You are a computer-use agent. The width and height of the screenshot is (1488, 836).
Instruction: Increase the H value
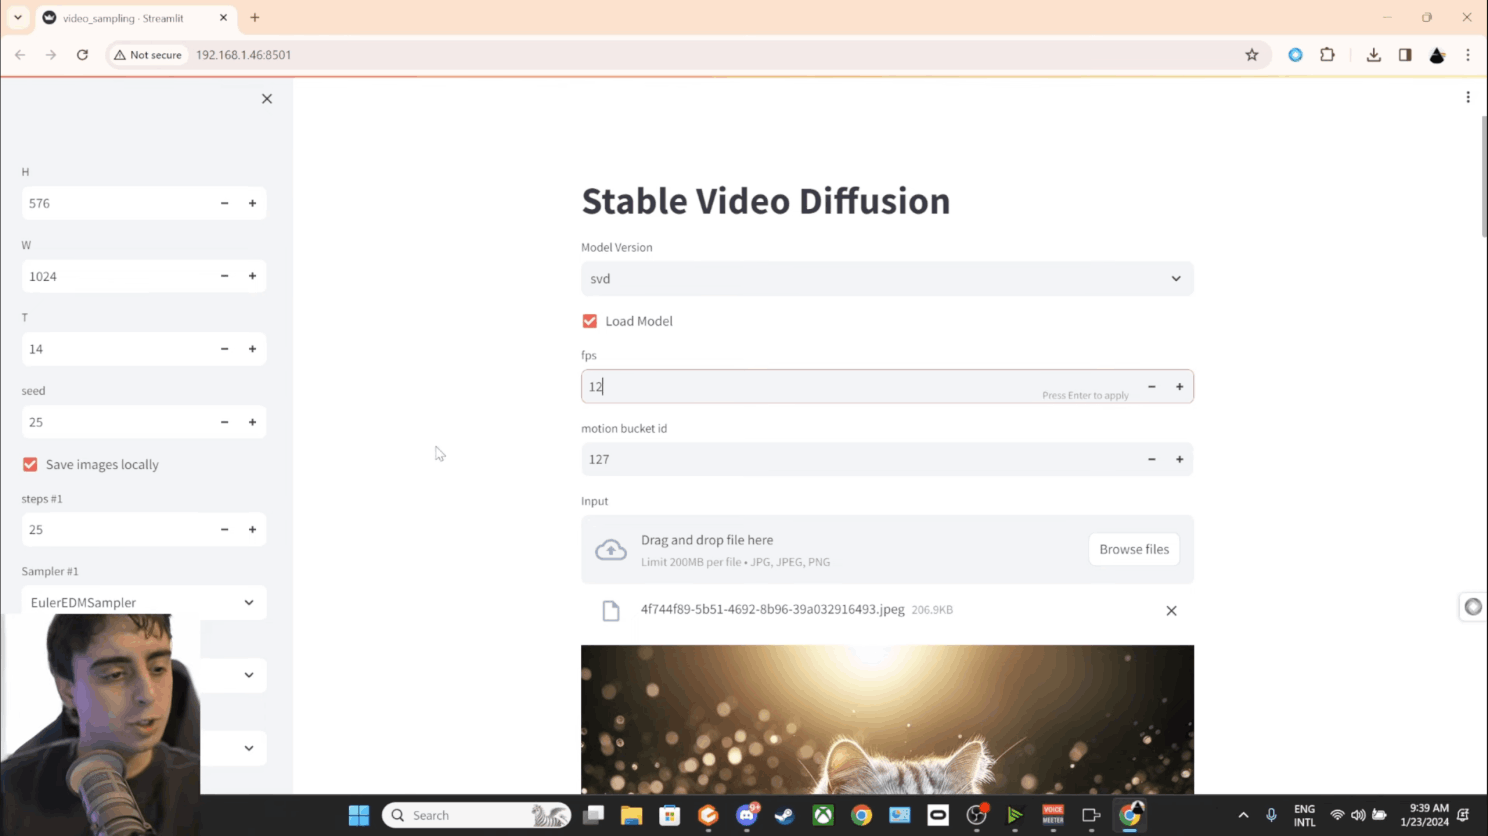[253, 203]
